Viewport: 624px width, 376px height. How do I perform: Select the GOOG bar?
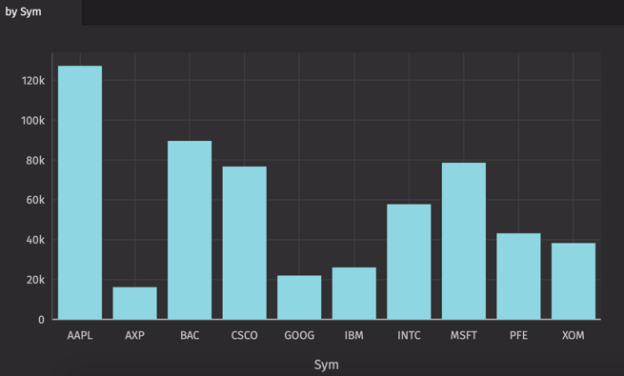pyautogui.click(x=299, y=297)
